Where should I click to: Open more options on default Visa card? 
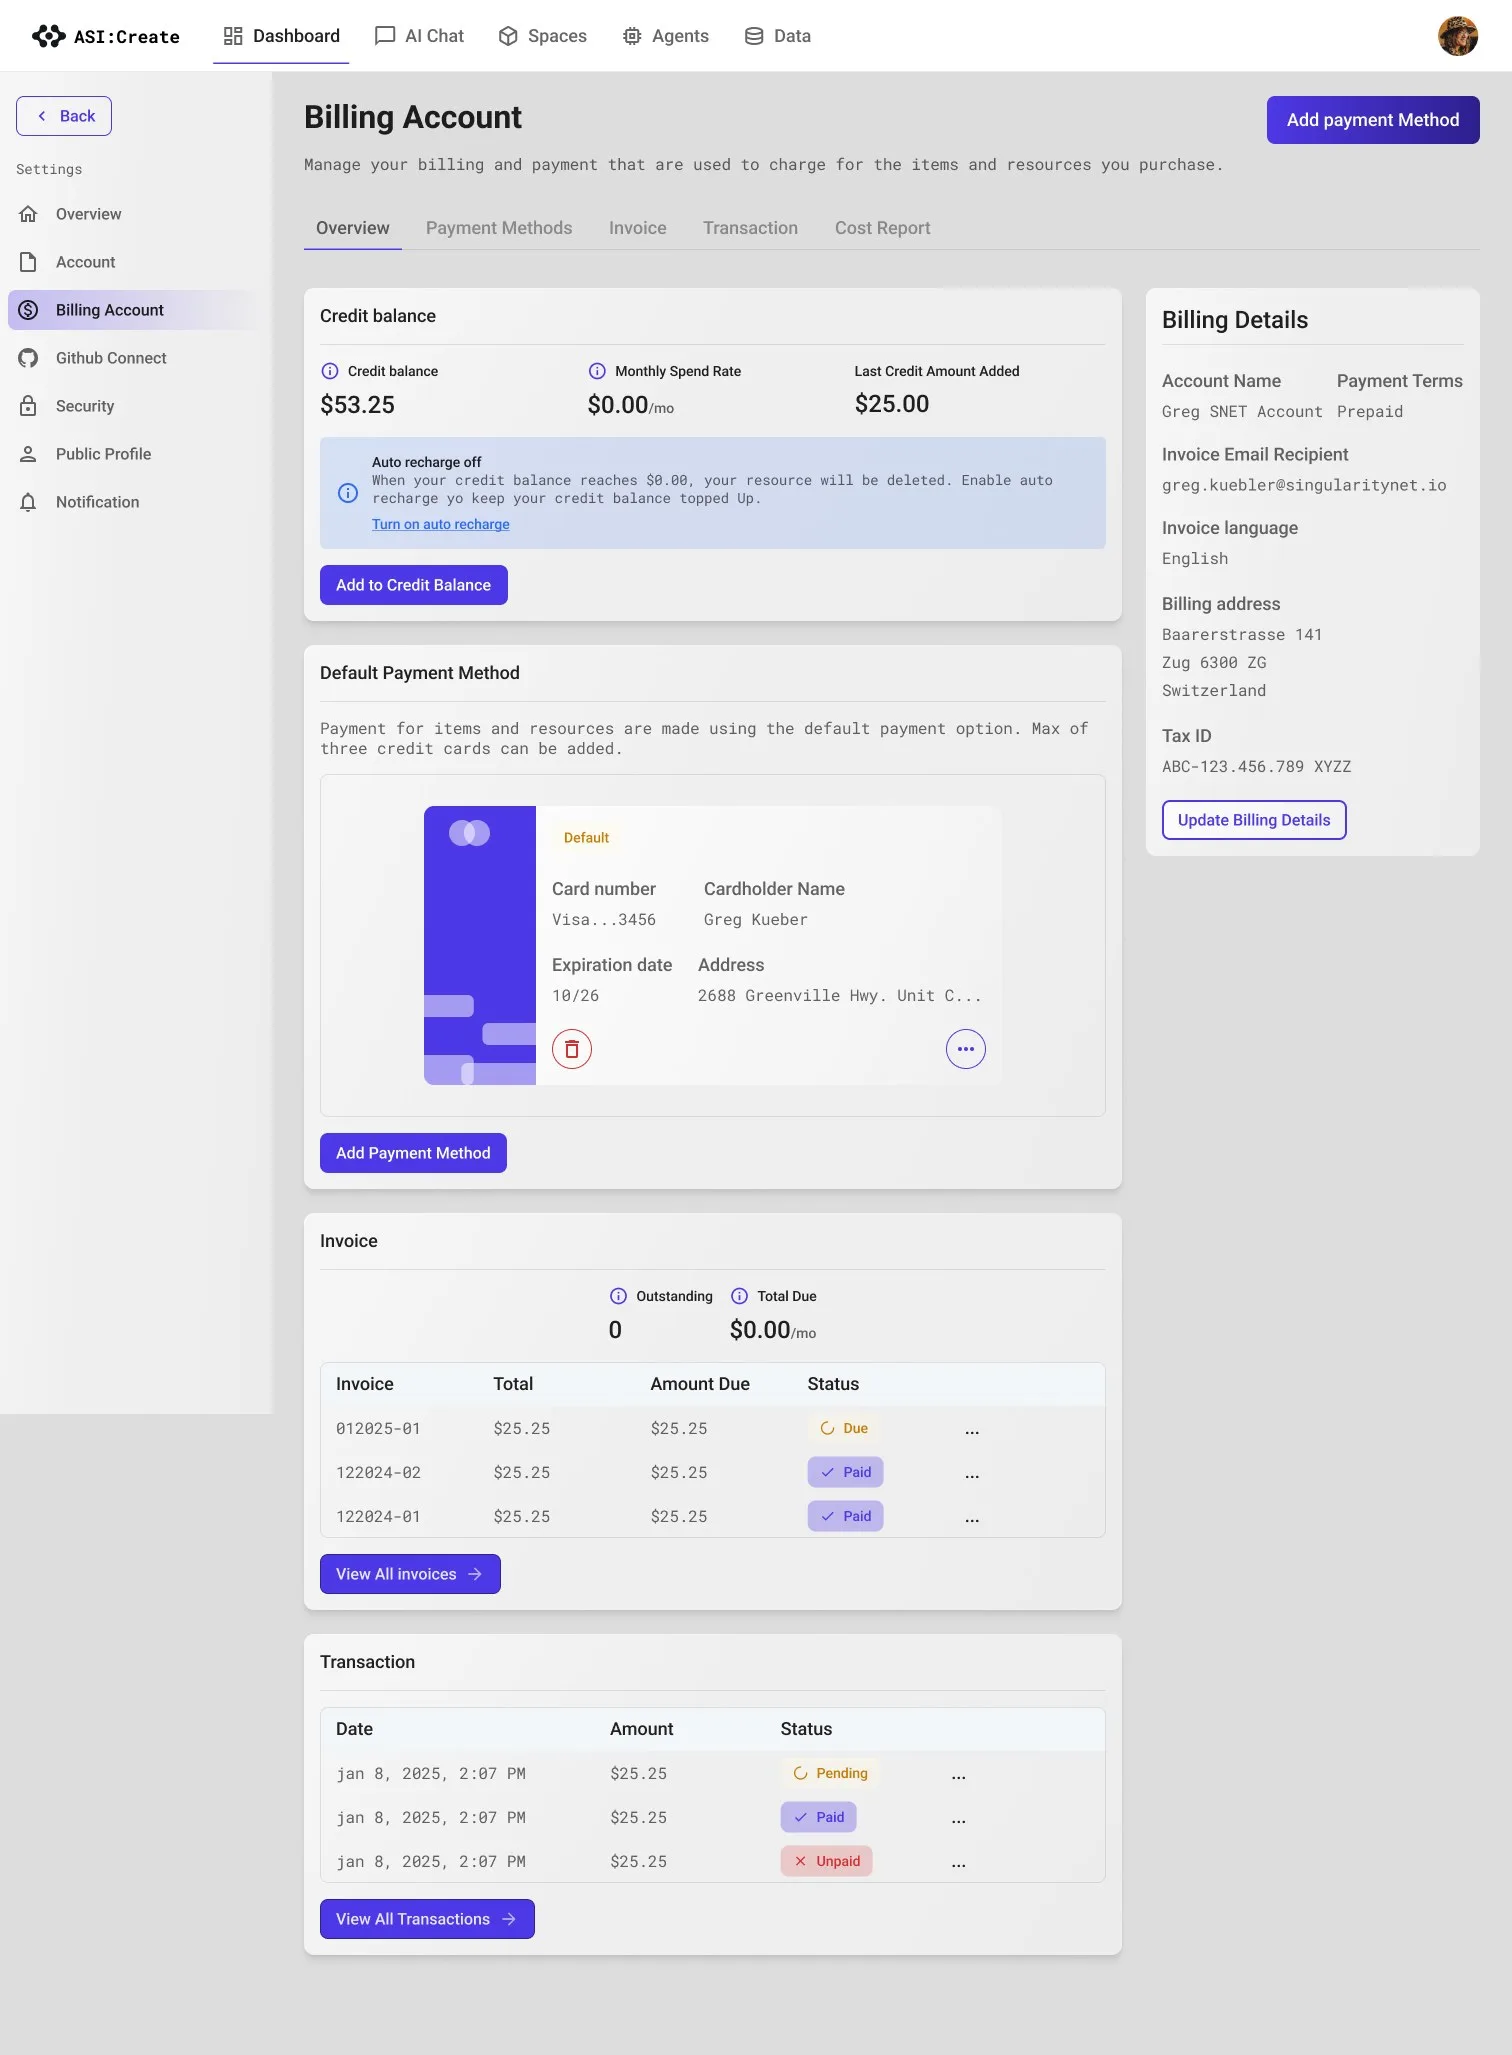[966, 1049]
